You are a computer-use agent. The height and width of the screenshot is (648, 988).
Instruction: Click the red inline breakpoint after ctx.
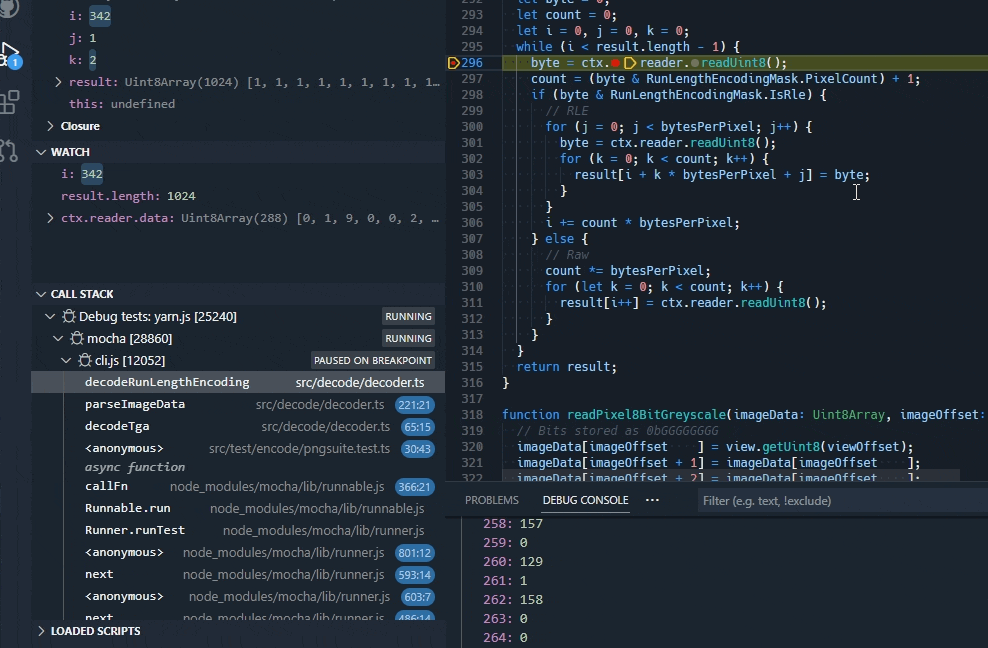click(616, 62)
